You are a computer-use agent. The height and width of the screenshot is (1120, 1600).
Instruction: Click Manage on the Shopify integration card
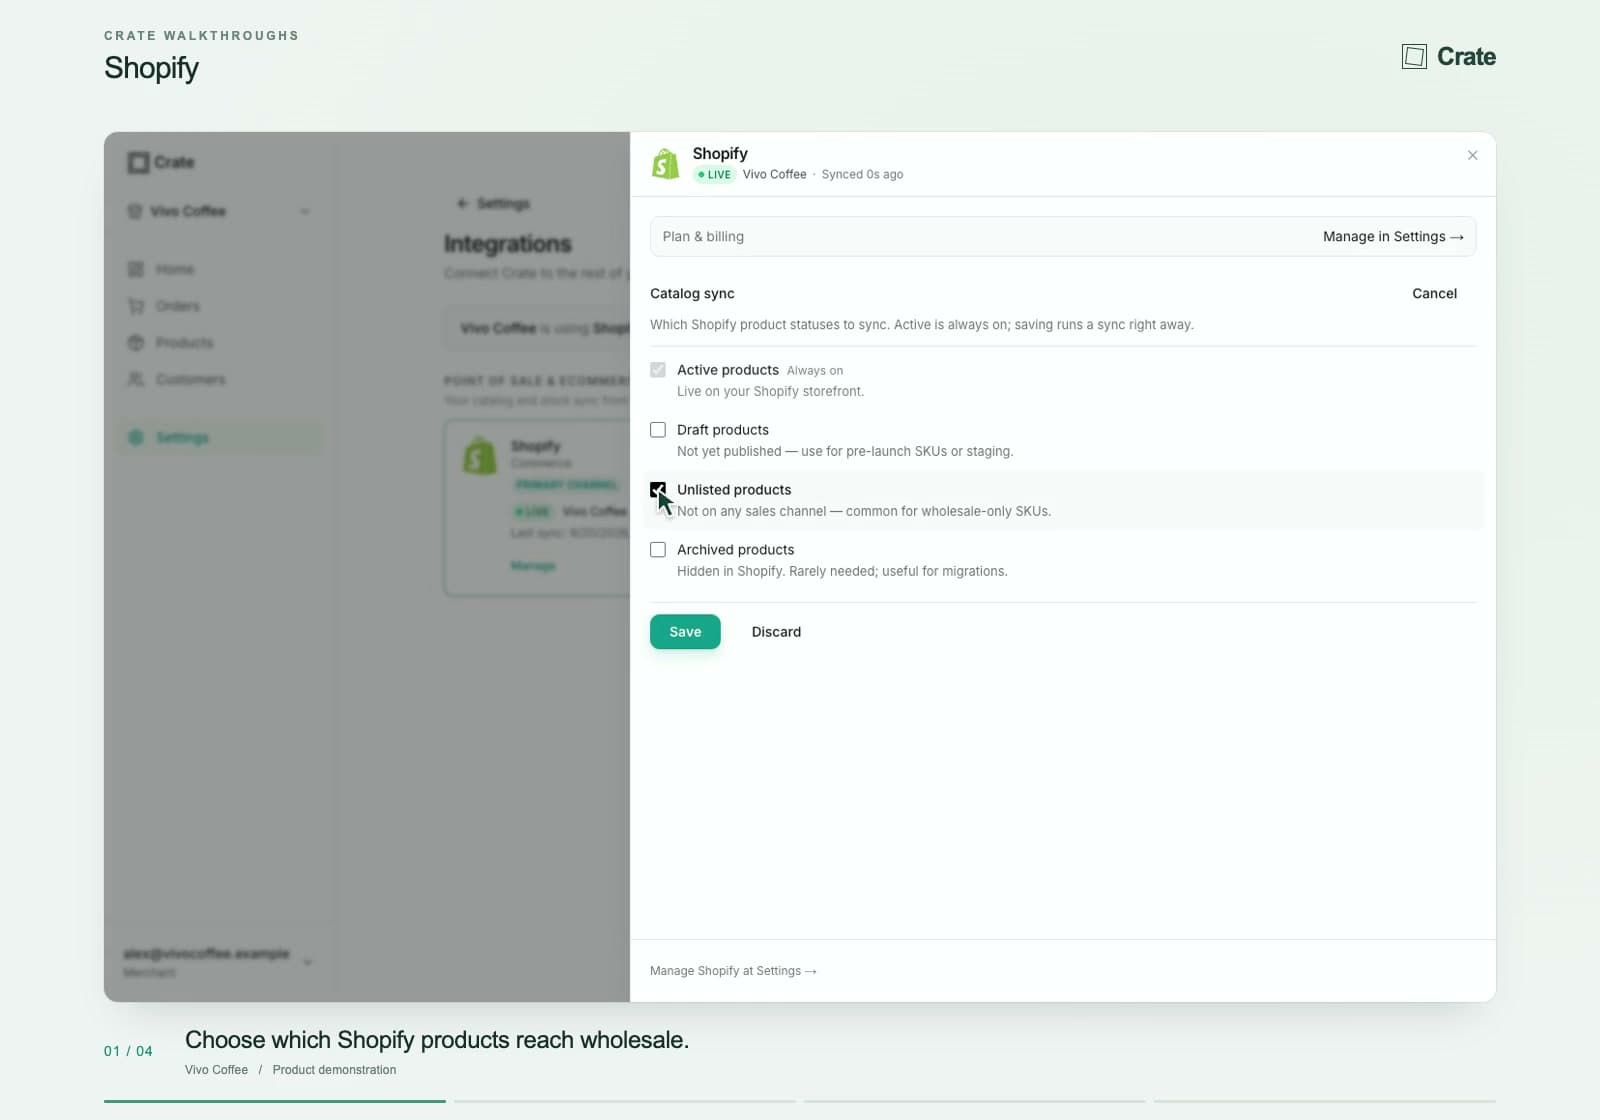tap(532, 566)
